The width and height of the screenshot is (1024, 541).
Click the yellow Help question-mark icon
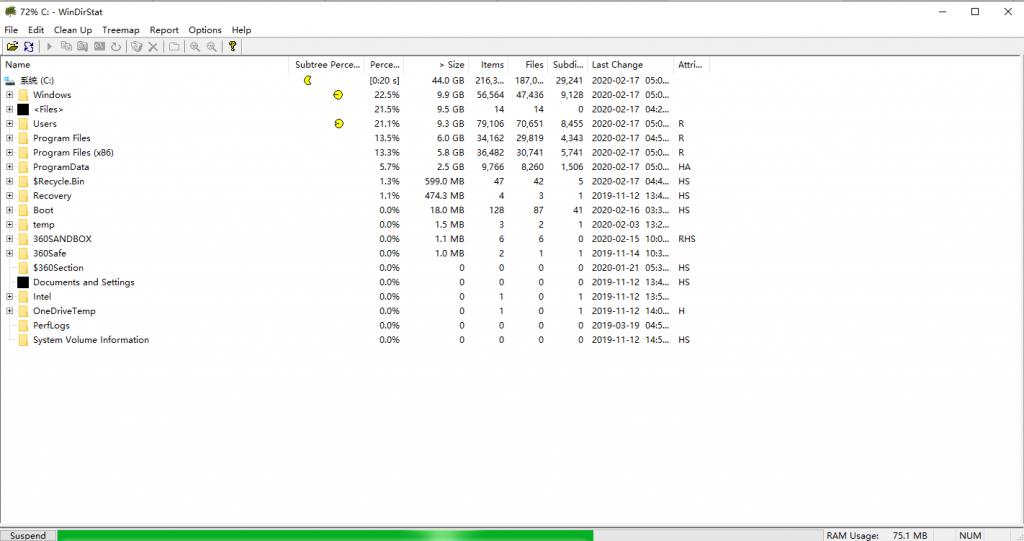click(x=232, y=46)
